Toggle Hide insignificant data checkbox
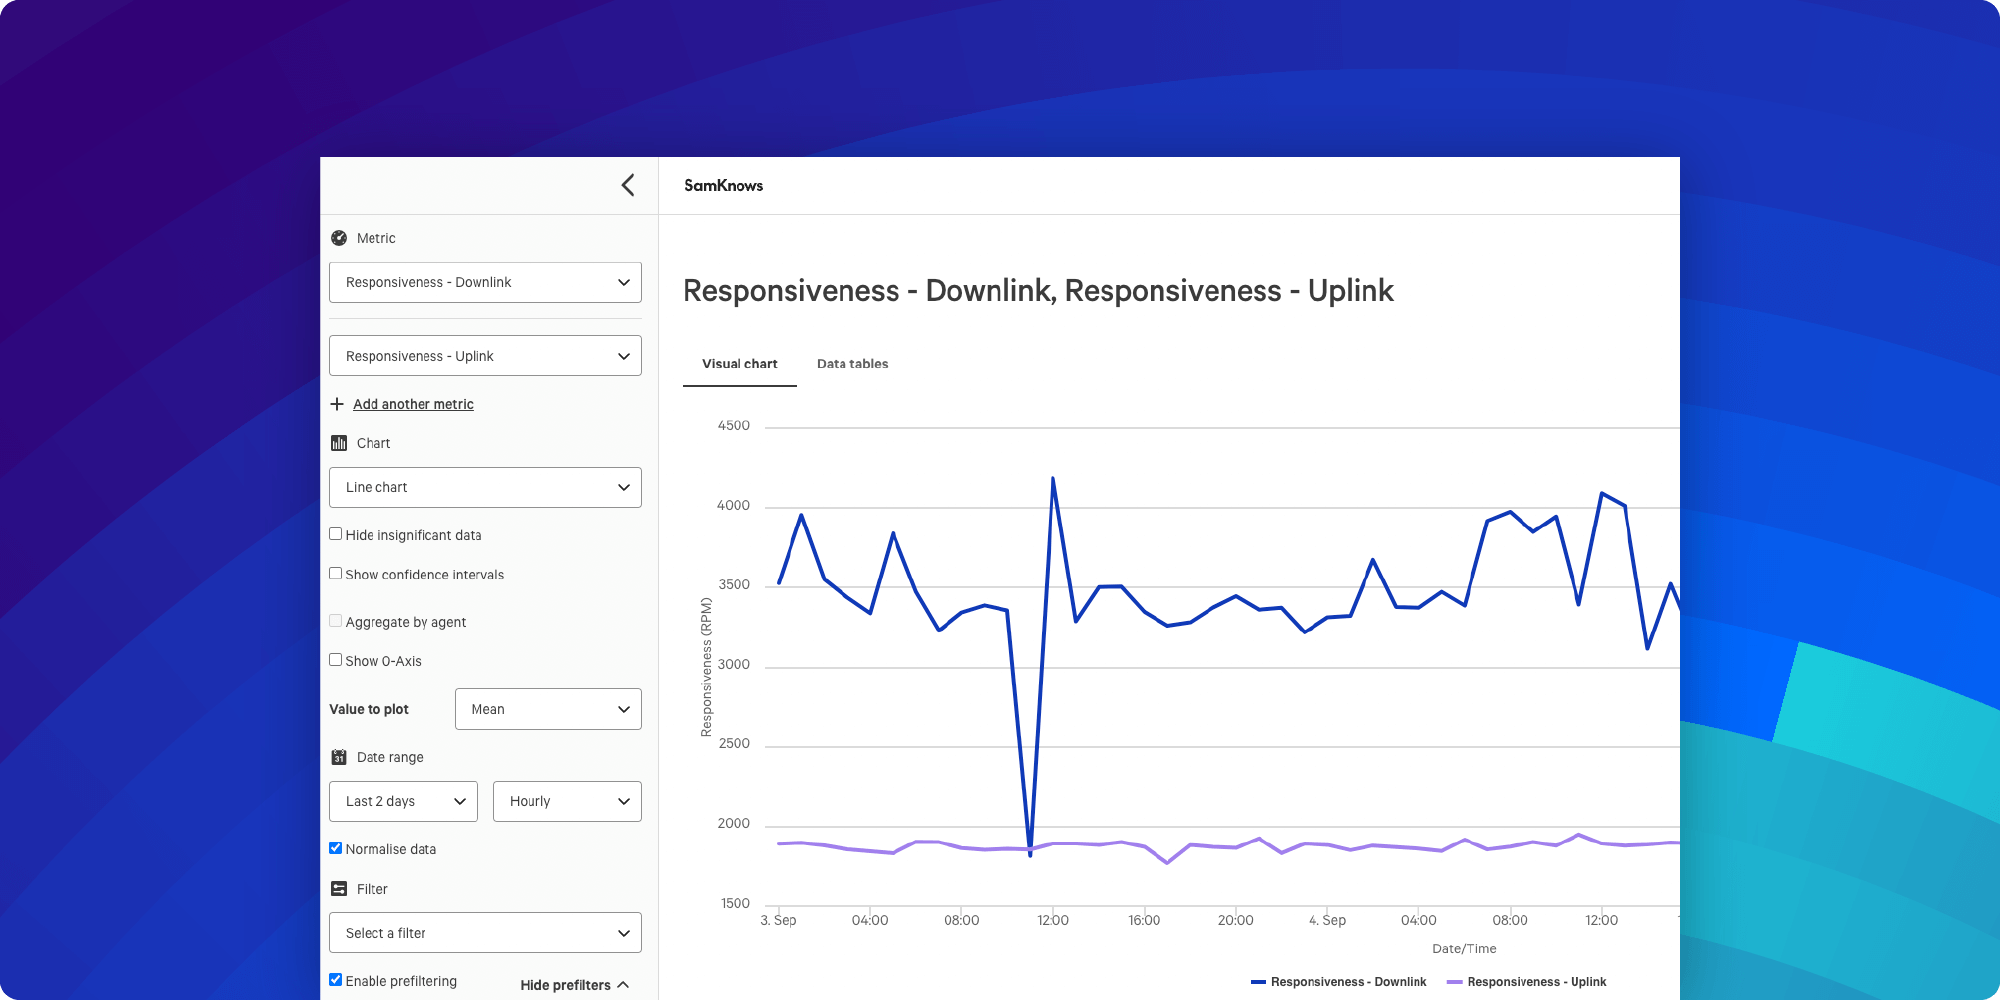 click(x=336, y=534)
